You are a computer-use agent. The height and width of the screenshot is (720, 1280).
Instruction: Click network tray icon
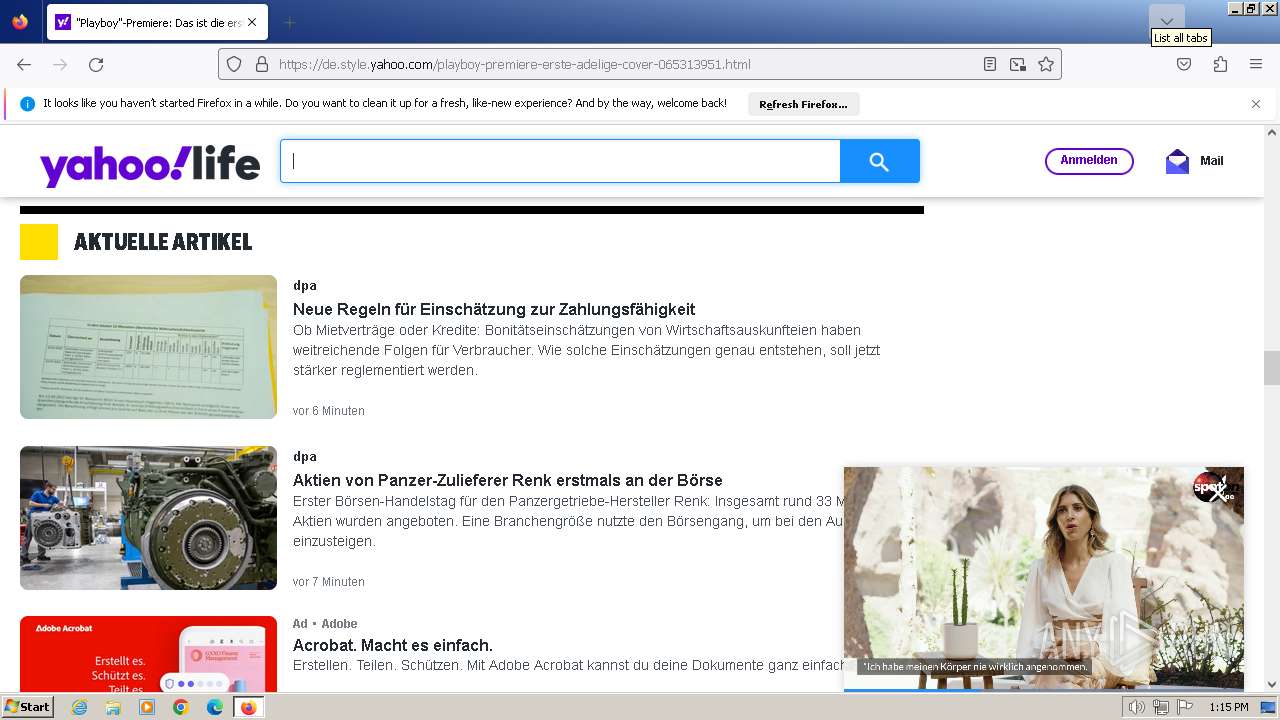pos(1161,707)
